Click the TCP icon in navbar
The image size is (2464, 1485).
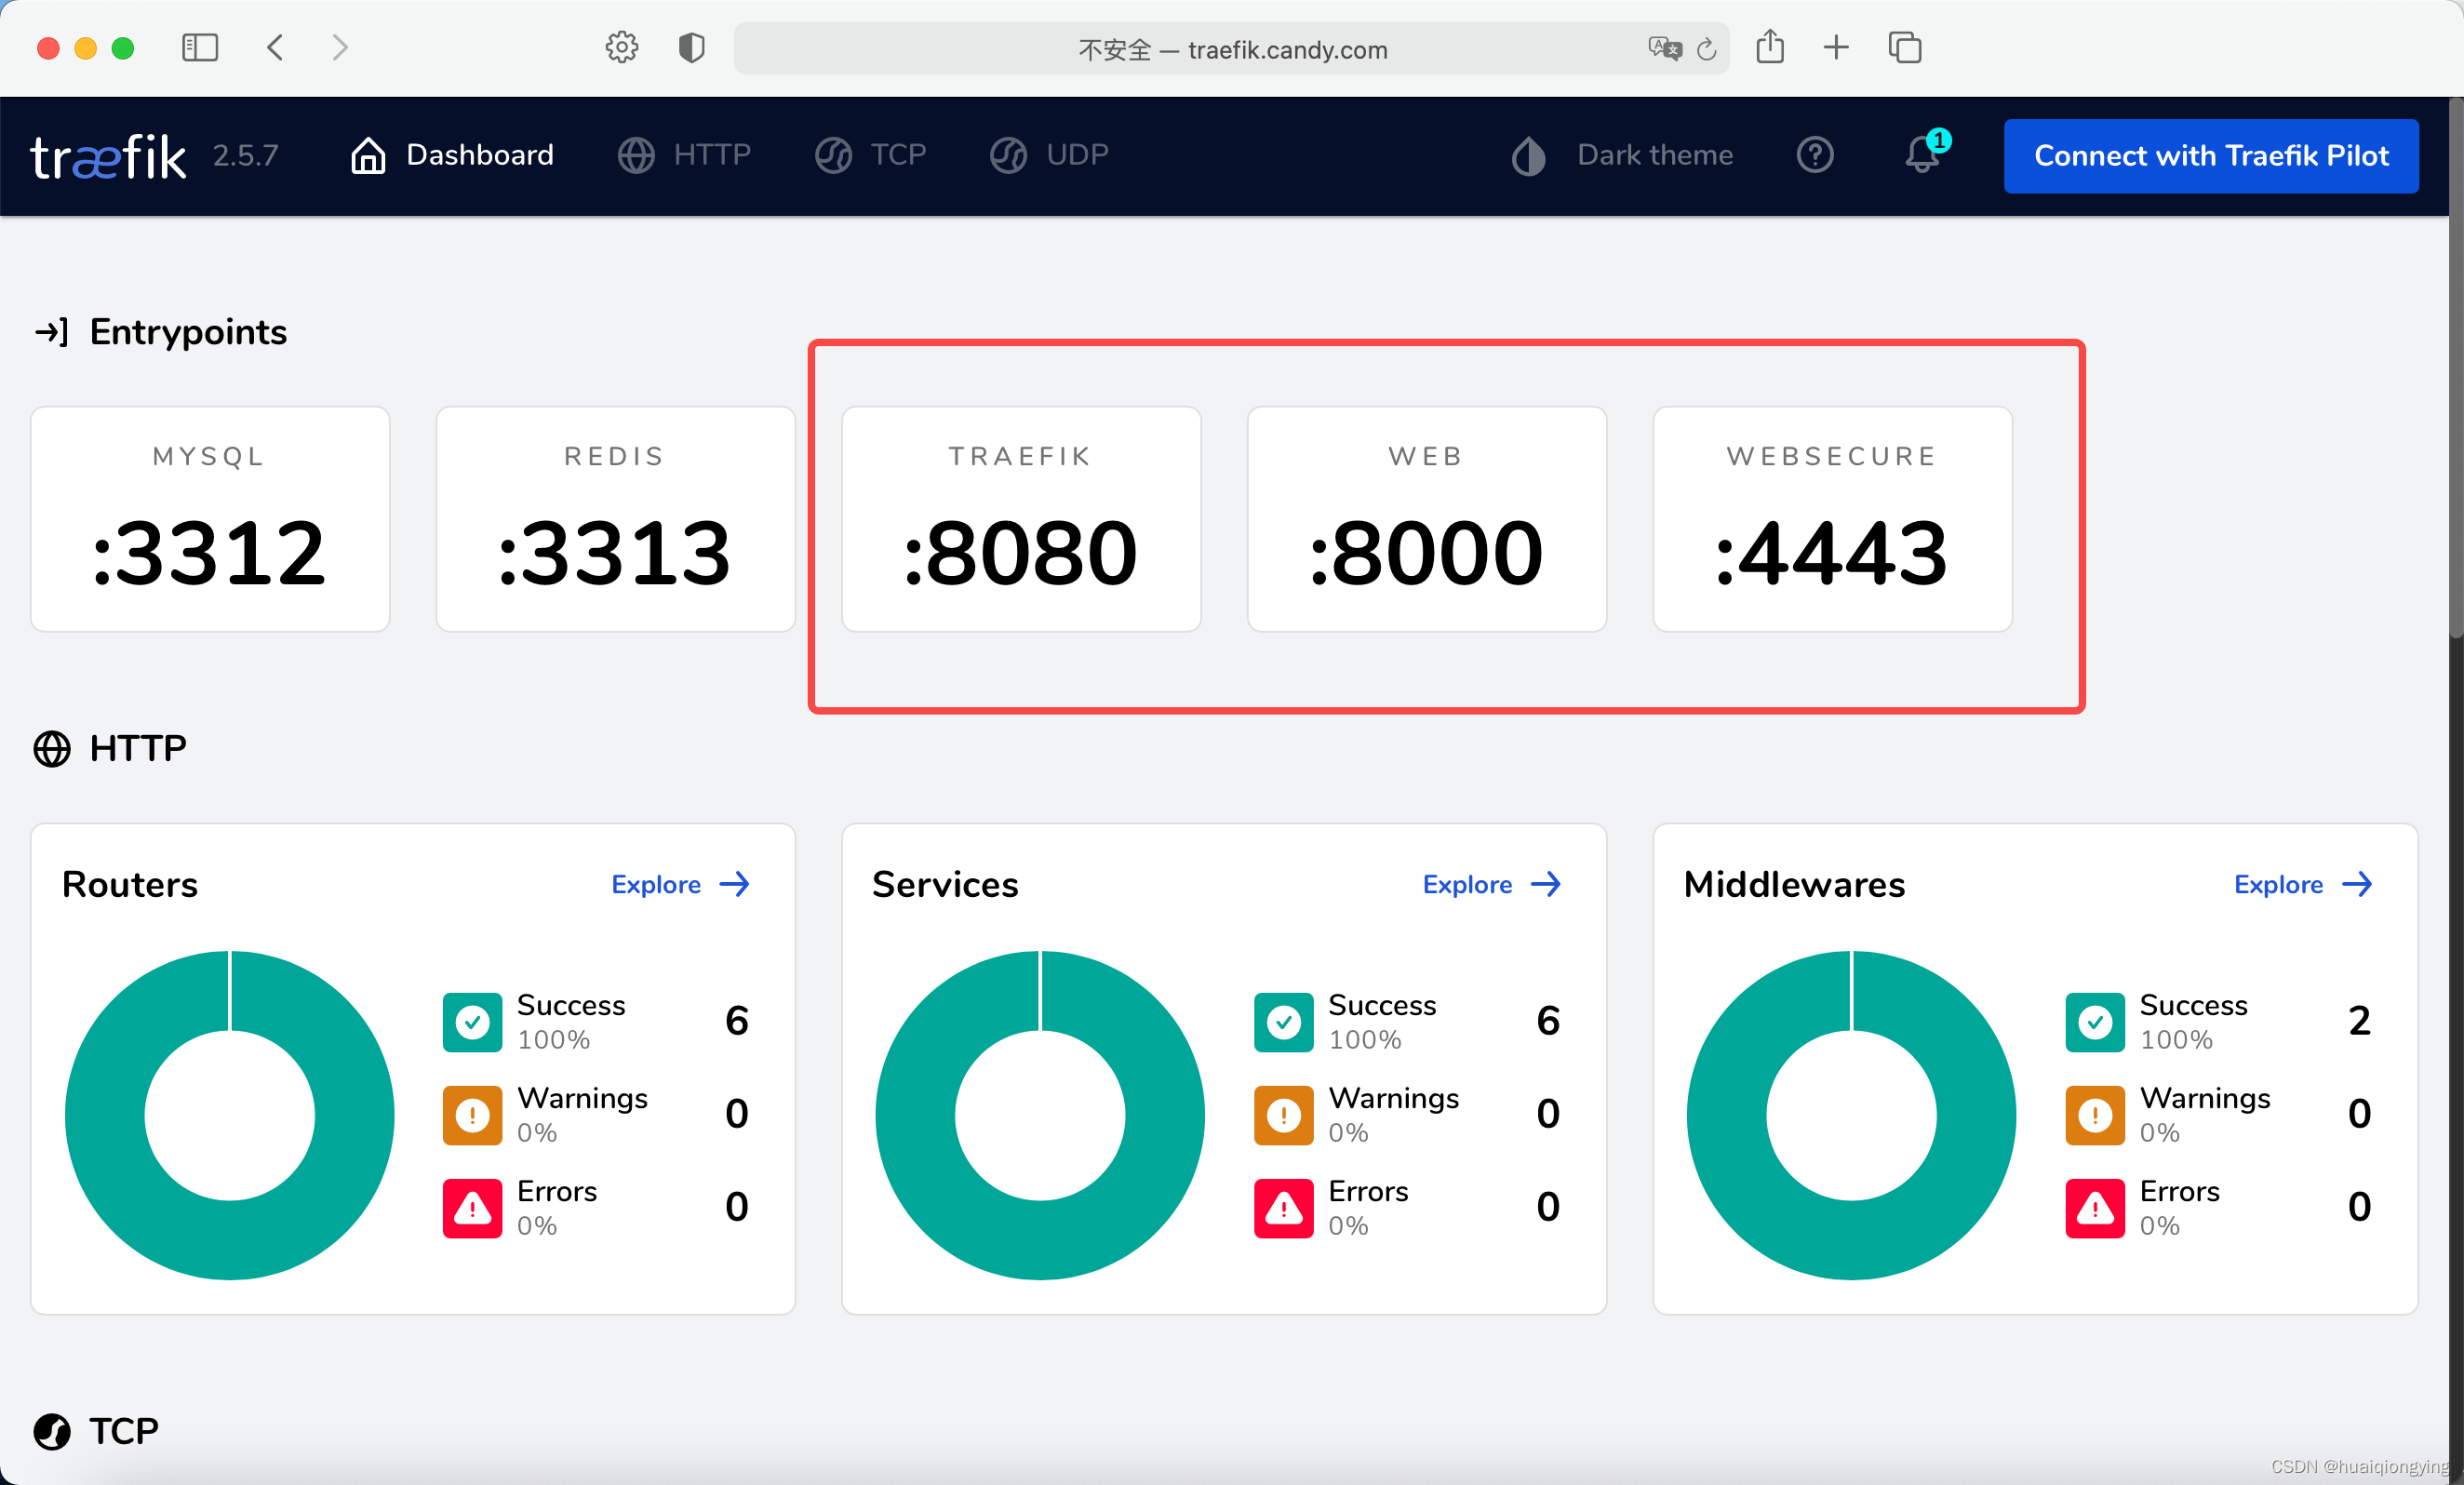[x=833, y=155]
